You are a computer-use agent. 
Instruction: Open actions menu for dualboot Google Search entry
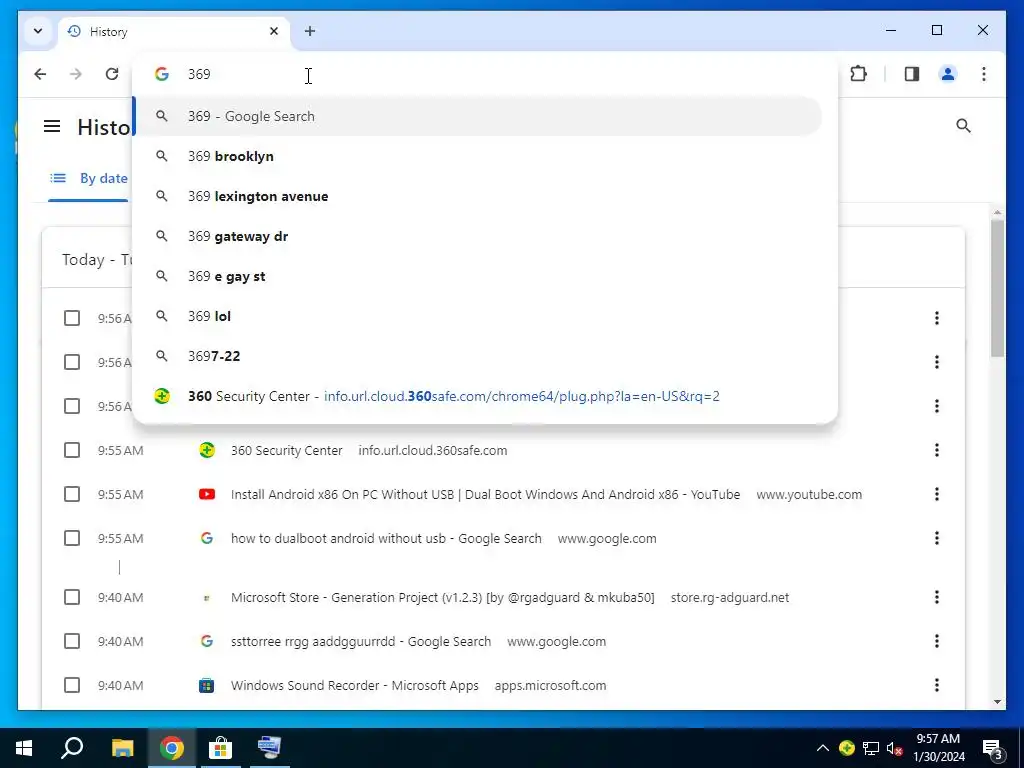936,538
